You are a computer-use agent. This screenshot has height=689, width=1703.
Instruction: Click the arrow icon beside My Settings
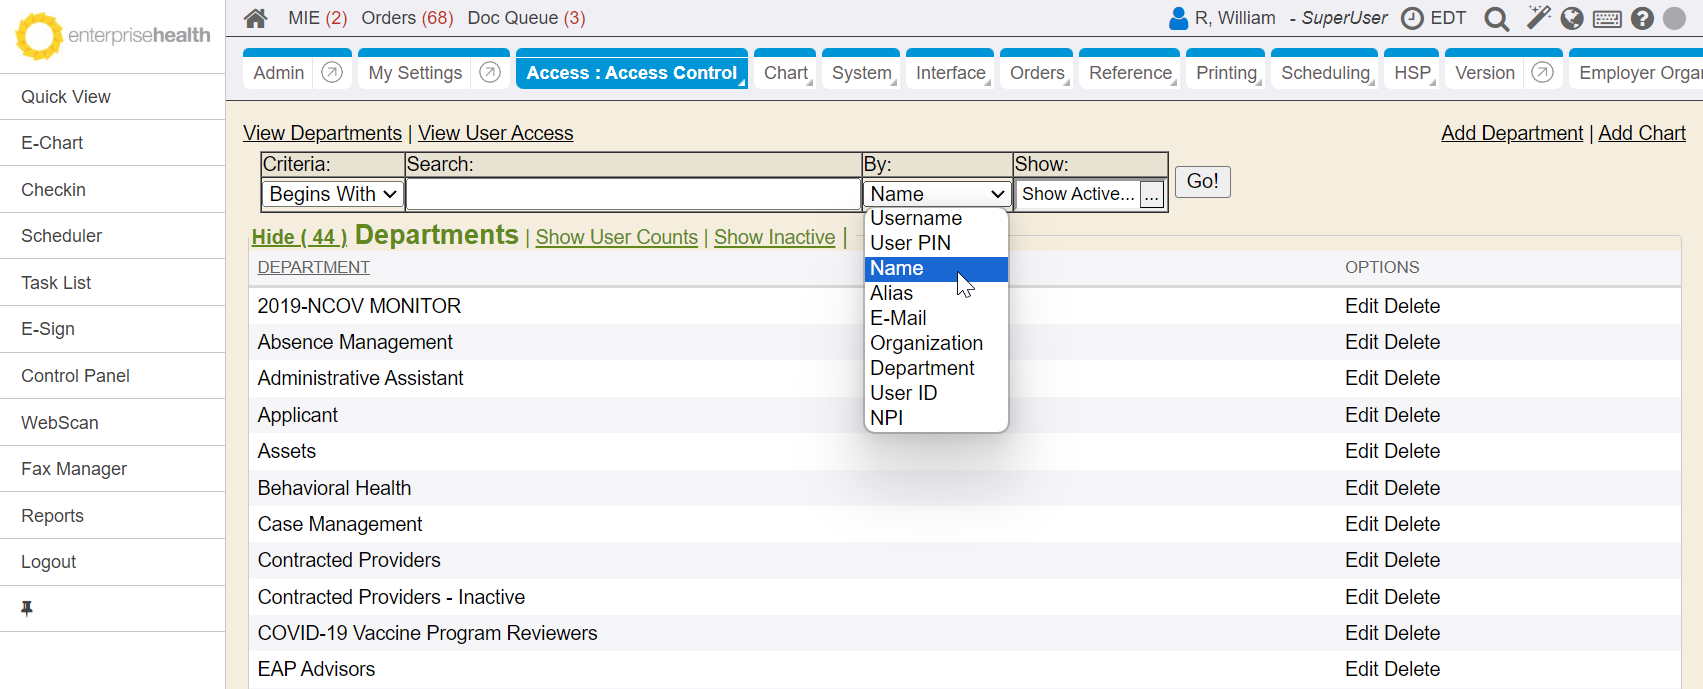click(x=490, y=72)
